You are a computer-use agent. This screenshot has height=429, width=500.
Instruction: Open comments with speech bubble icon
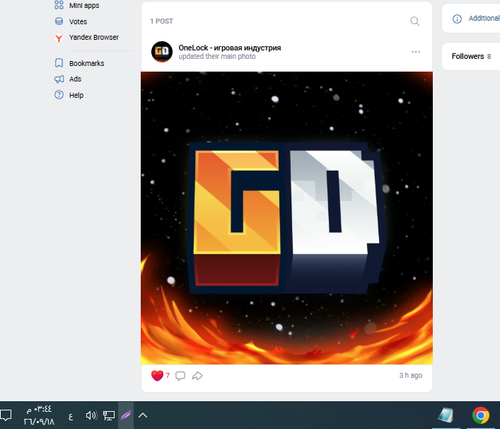[x=180, y=376]
